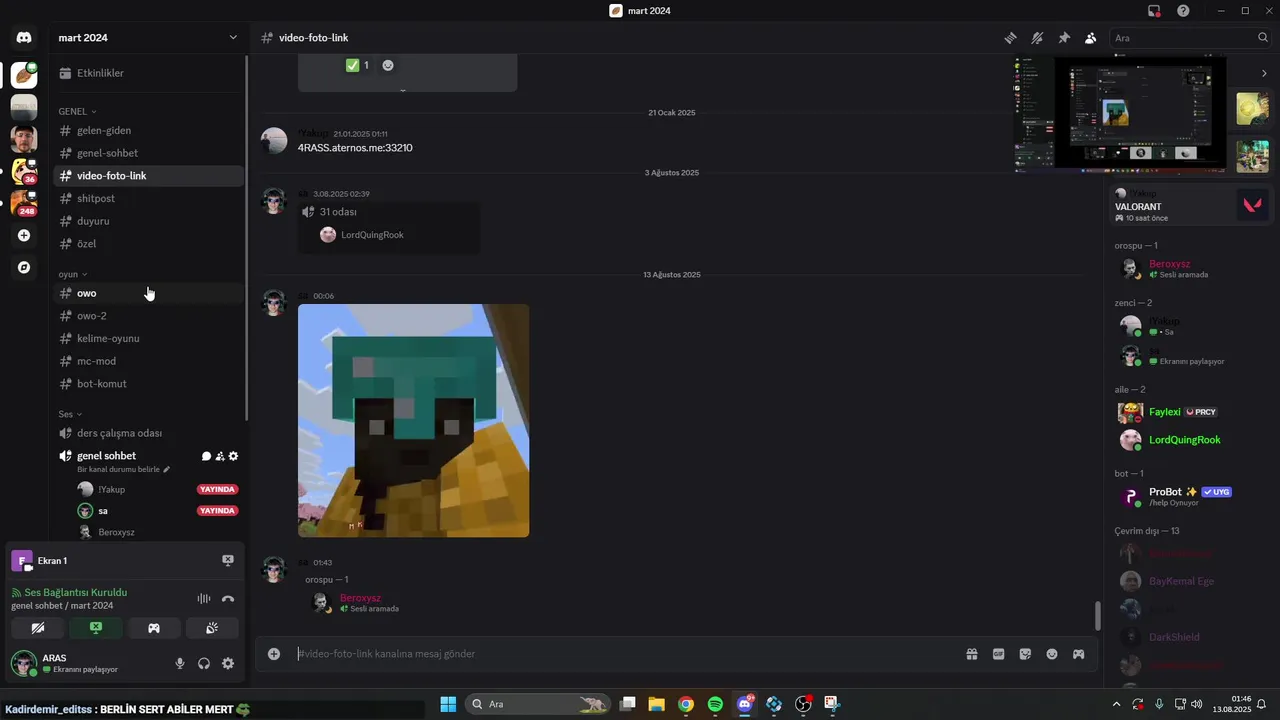The image size is (1280, 720).
Task: Open the soundboard button
Action: [212, 628]
